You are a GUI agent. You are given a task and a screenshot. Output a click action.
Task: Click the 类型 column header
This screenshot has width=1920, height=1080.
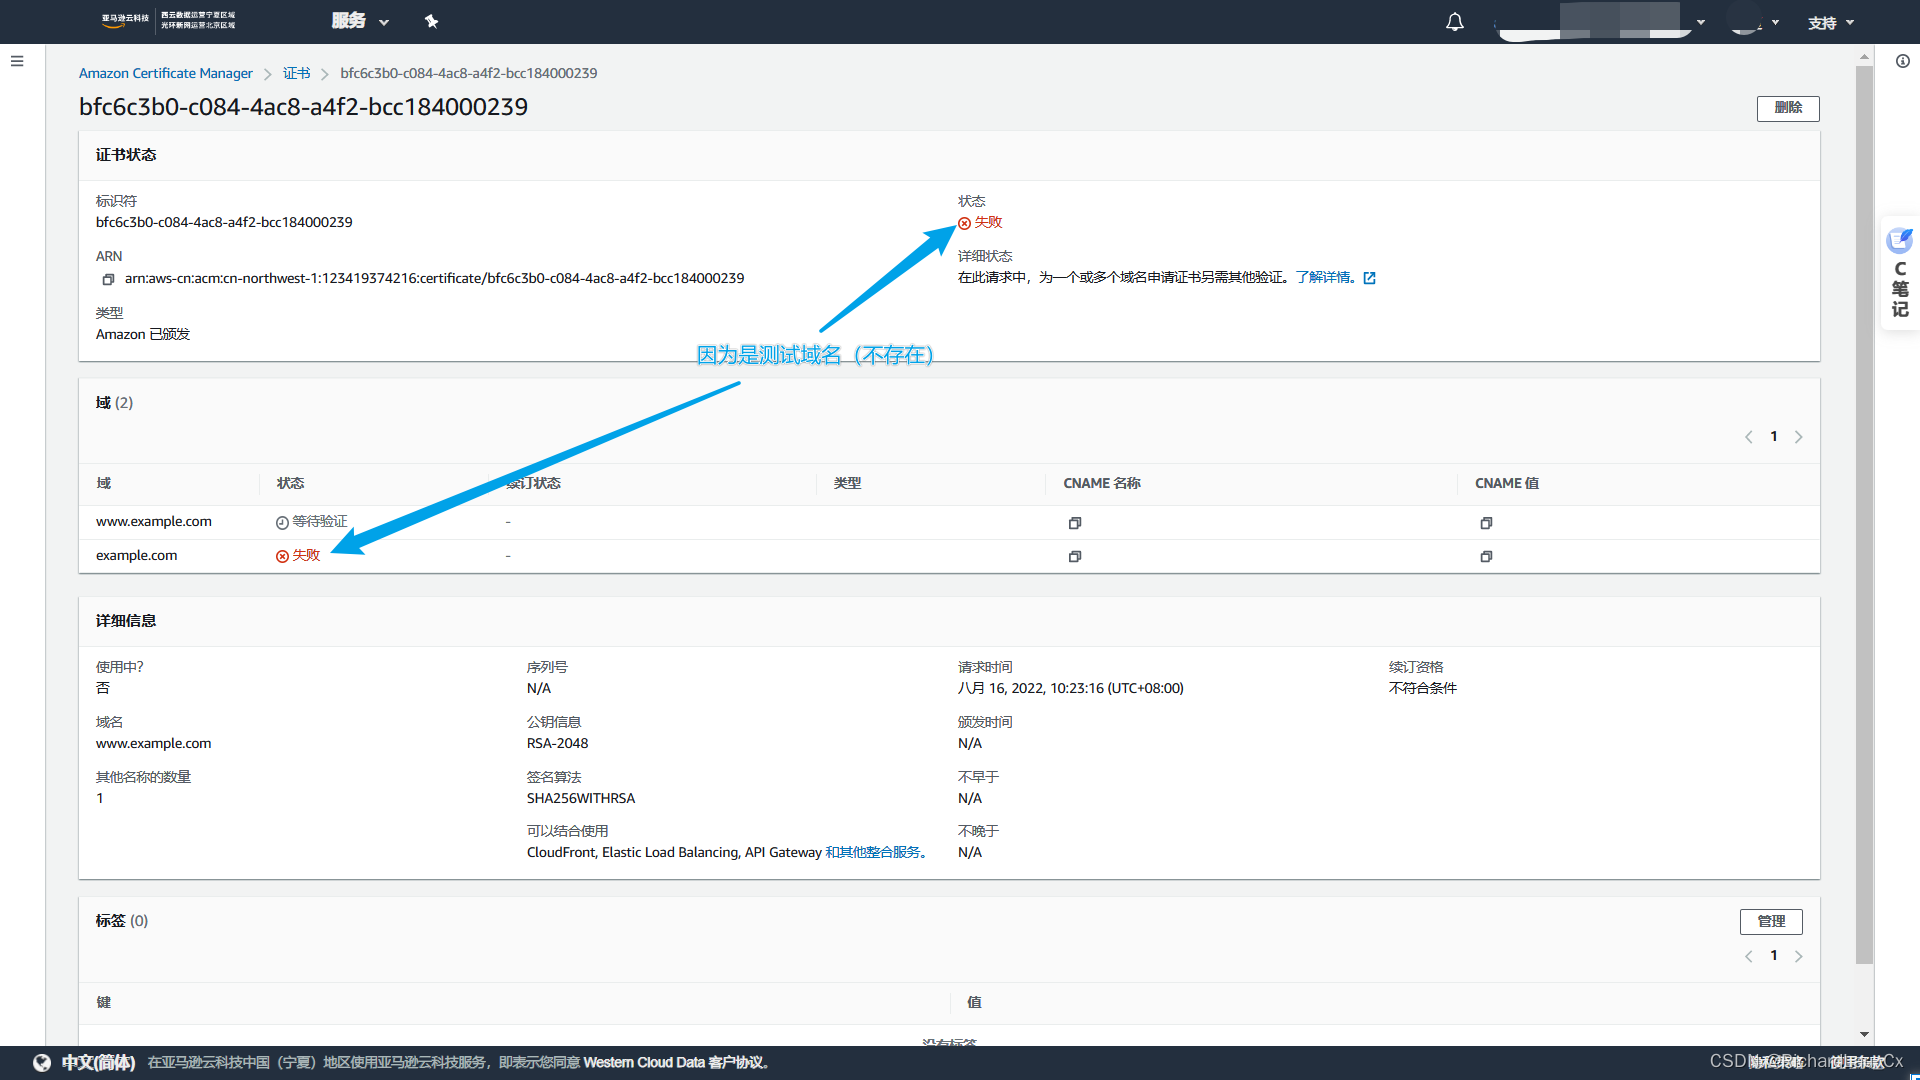[x=847, y=483]
